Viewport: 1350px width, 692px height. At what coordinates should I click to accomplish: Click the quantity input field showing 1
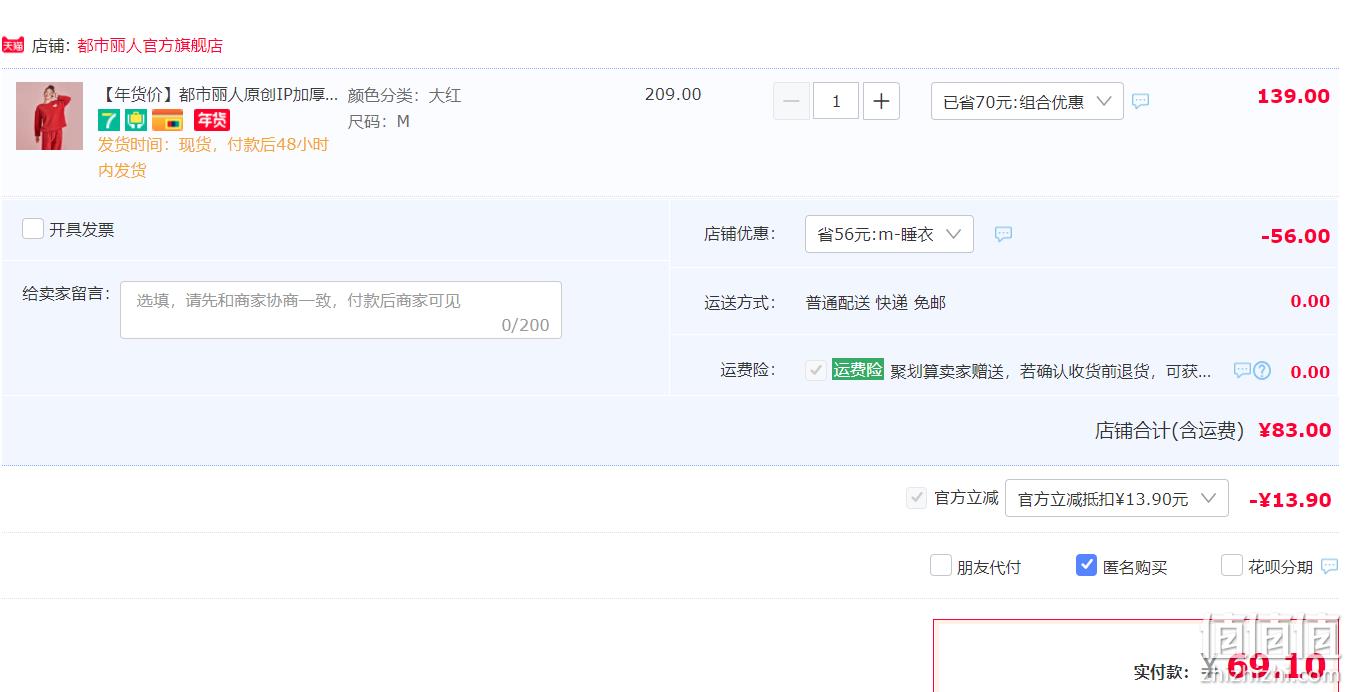point(836,101)
